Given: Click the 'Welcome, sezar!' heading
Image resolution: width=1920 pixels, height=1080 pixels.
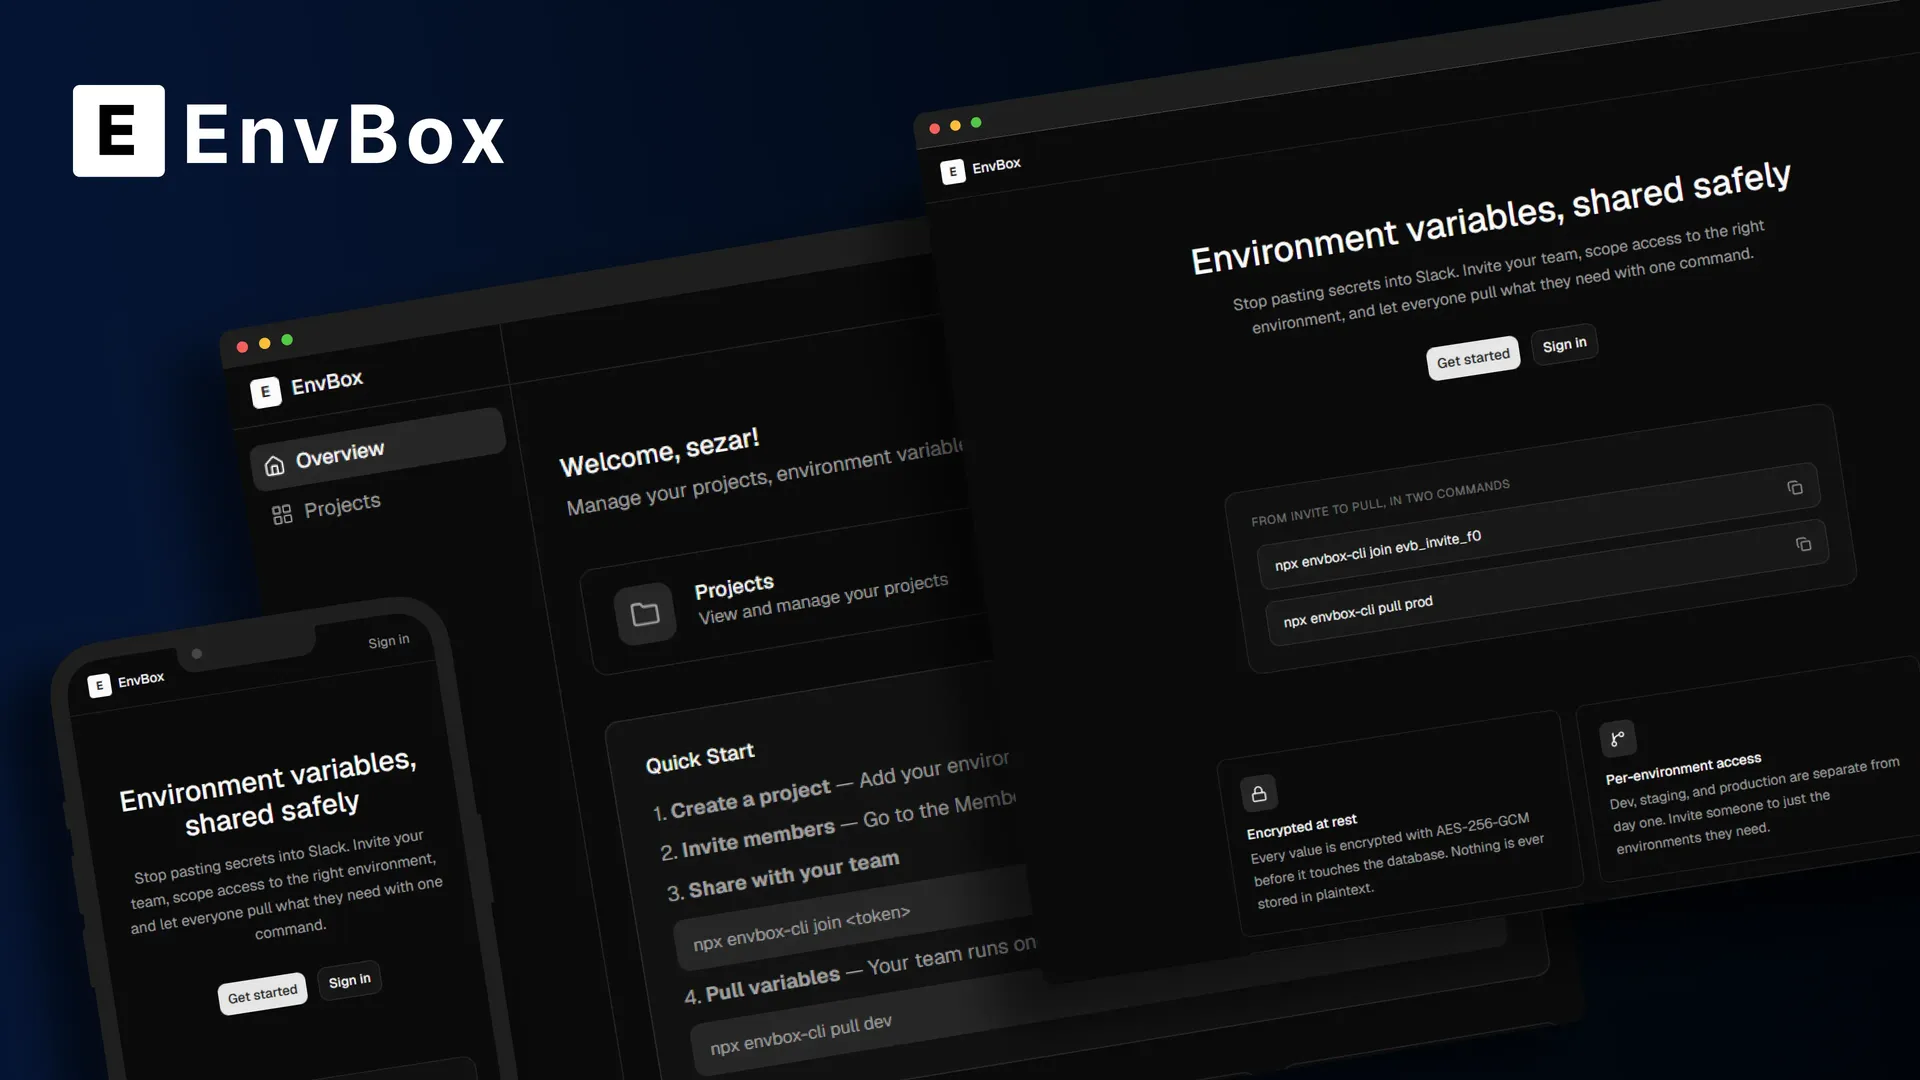Looking at the screenshot, I should point(659,452).
